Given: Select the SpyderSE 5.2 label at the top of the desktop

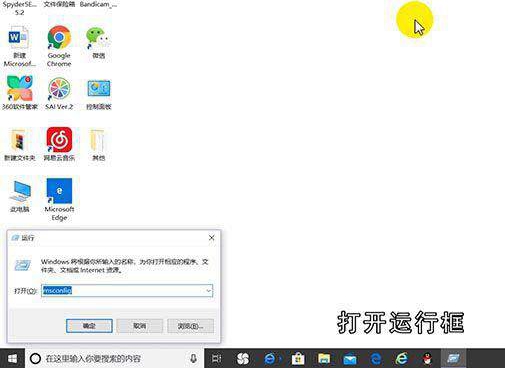Looking at the screenshot, I should point(19,8).
